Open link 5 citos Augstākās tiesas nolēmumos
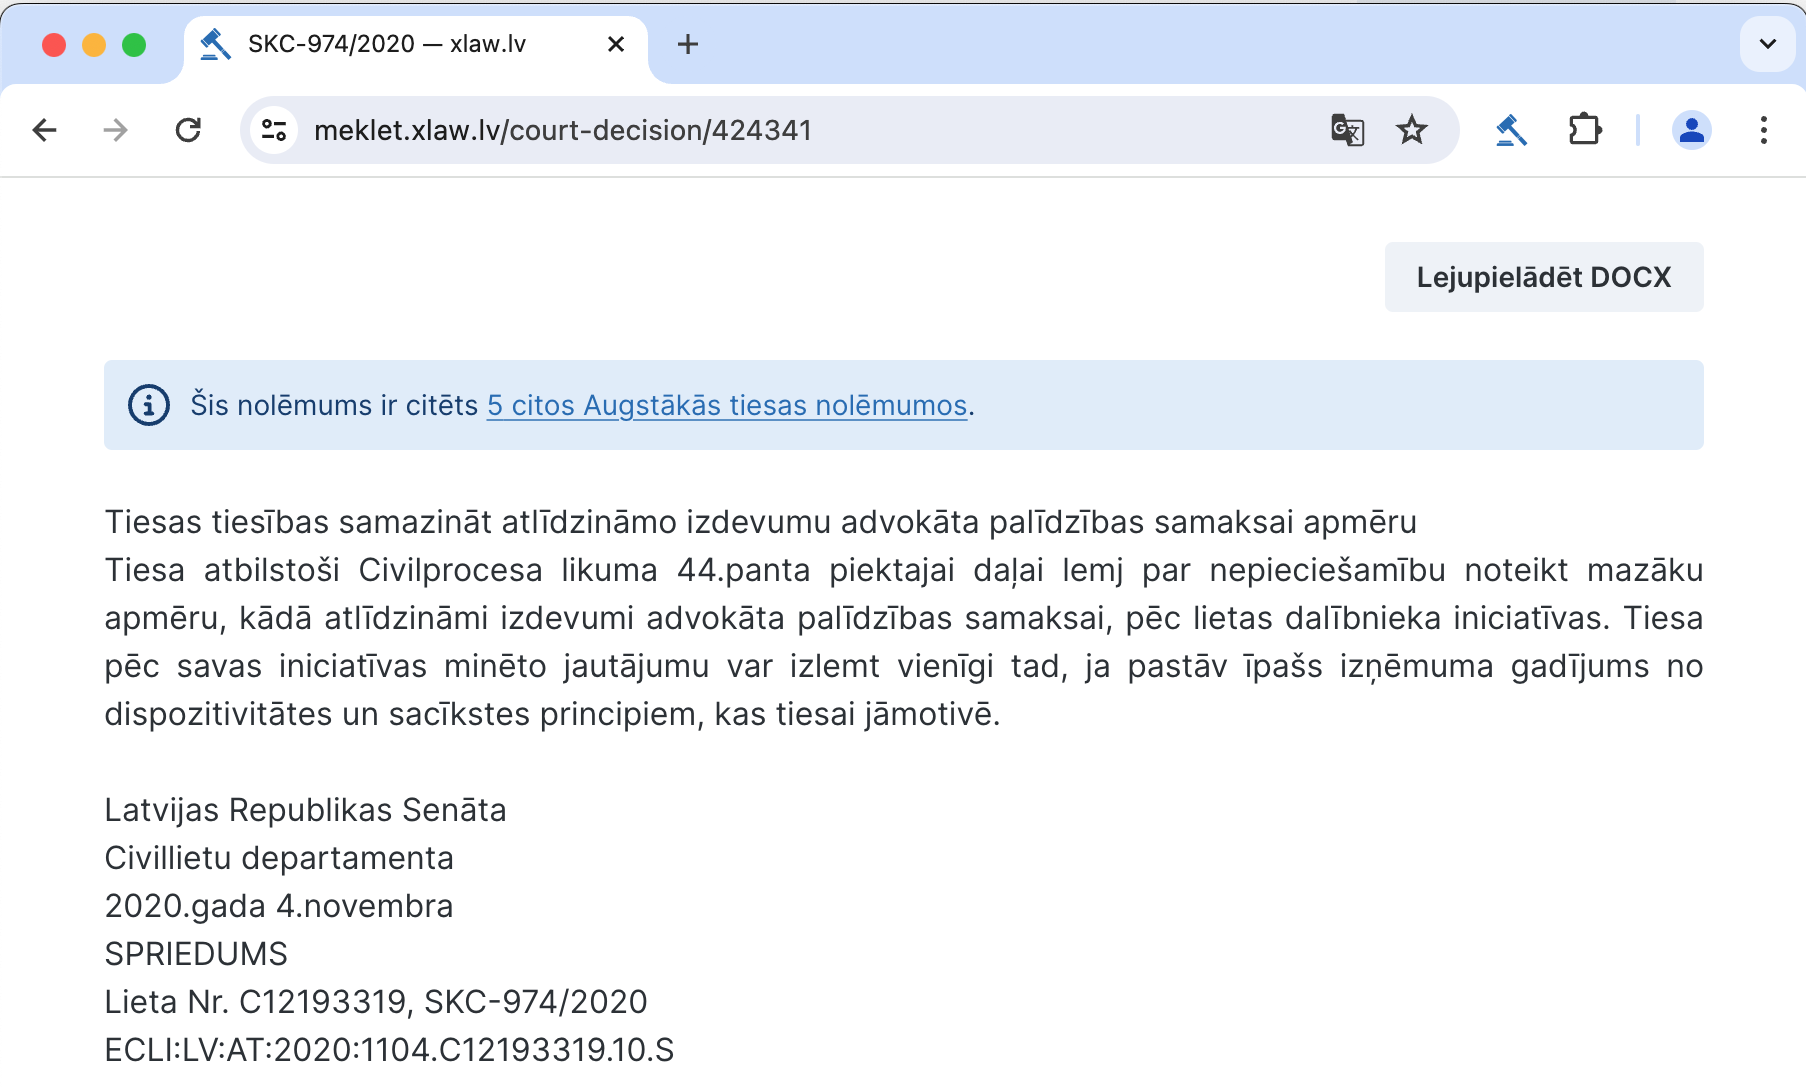This screenshot has height=1088, width=1806. click(727, 405)
